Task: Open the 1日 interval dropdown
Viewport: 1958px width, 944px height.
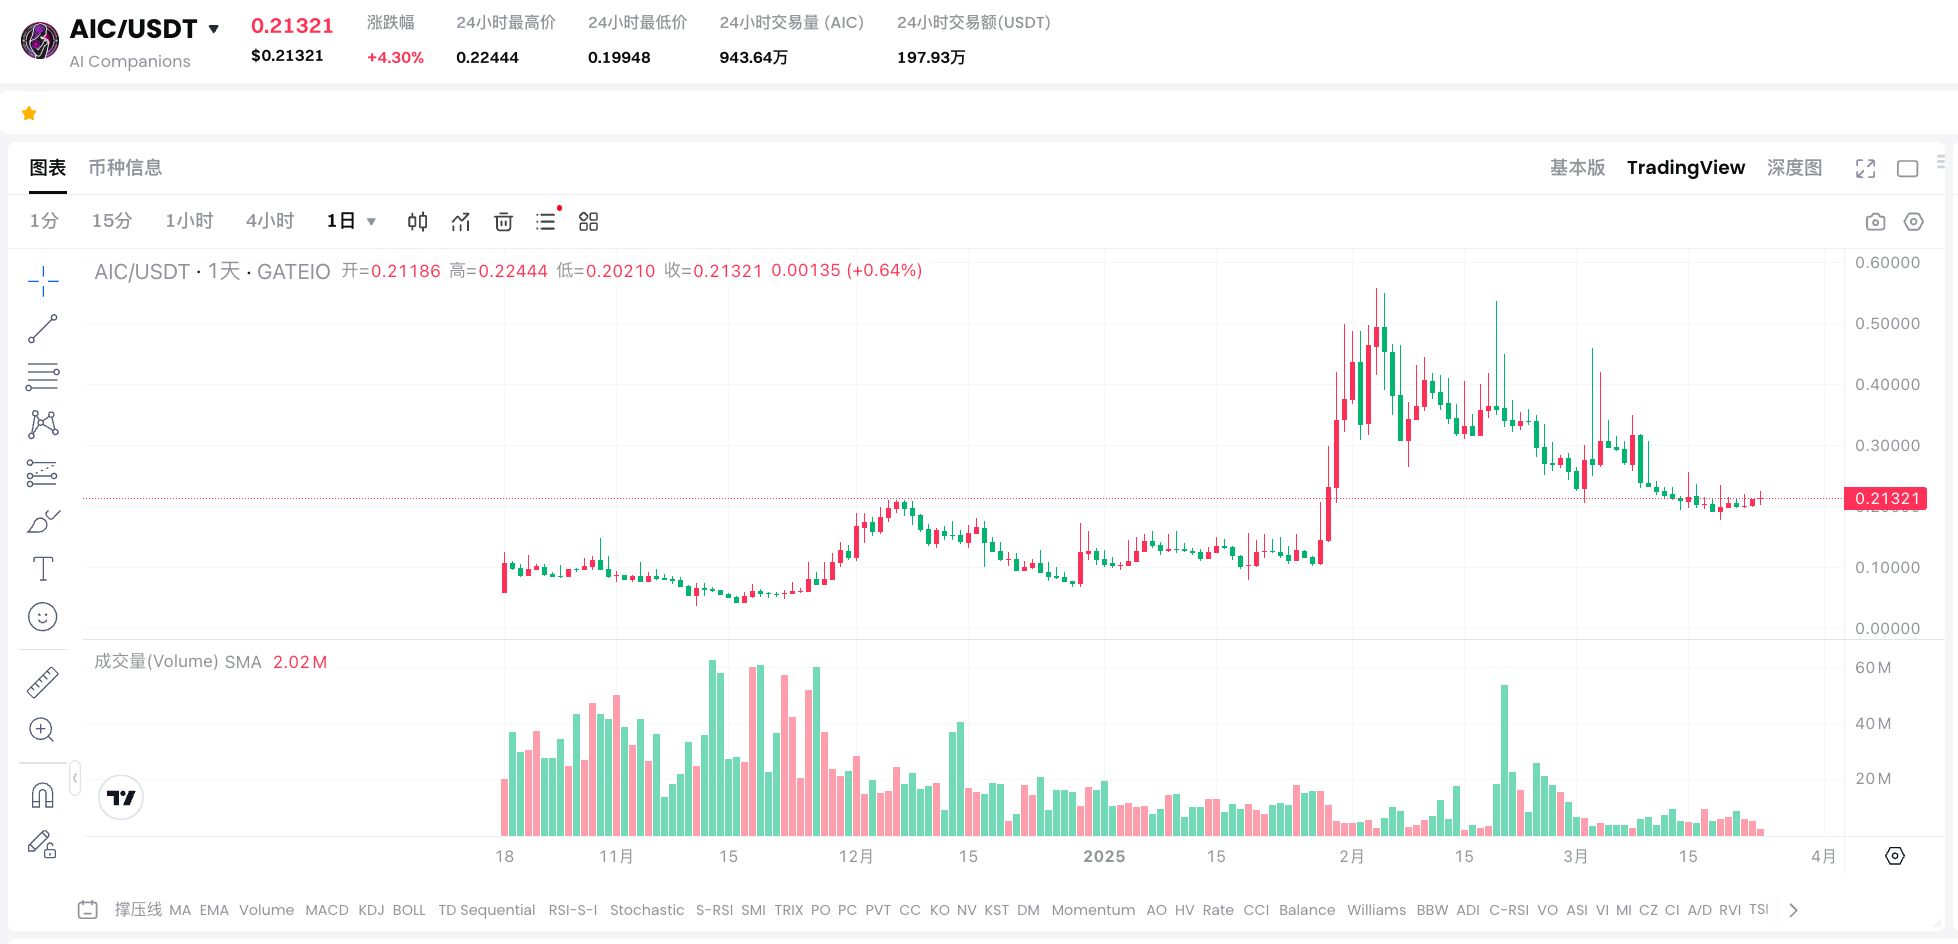Action: (x=351, y=221)
